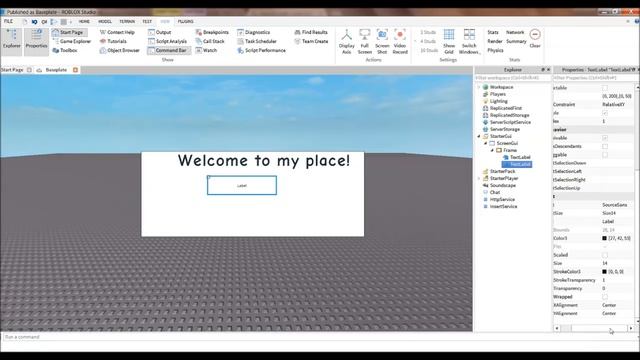Open Context Help

coord(117,32)
